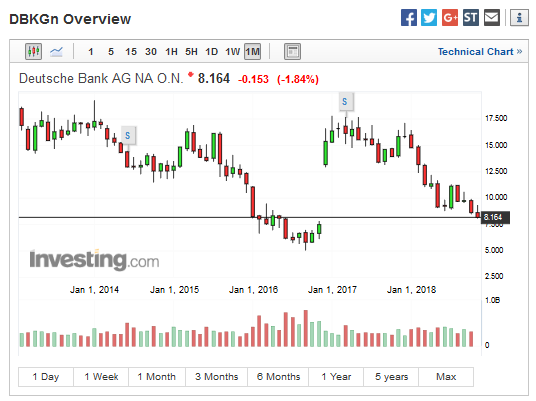Image resolution: width=536 pixels, height=401 pixels.
Task: Show the 1 Week range
Action: click(101, 377)
